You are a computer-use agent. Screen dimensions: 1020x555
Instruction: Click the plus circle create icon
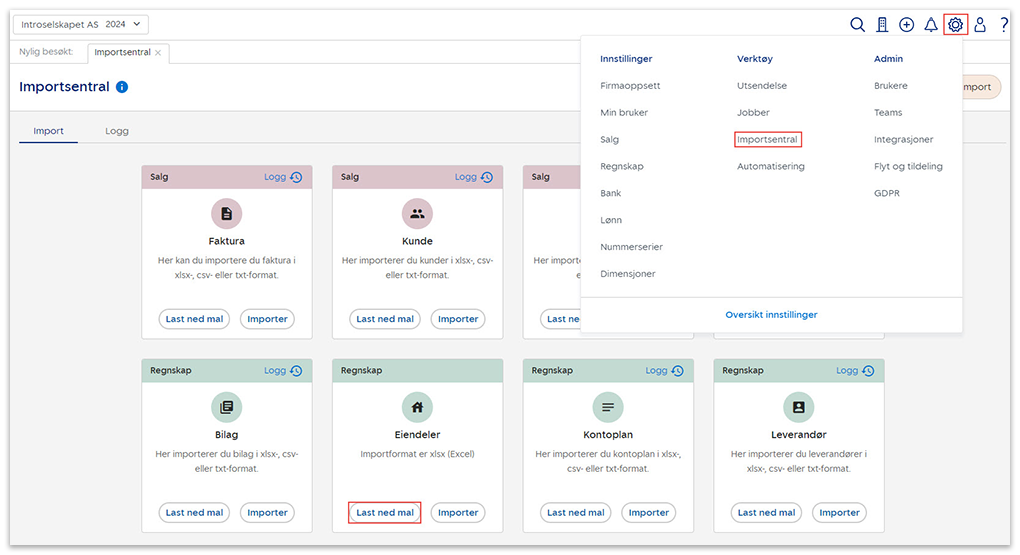[x=907, y=25]
